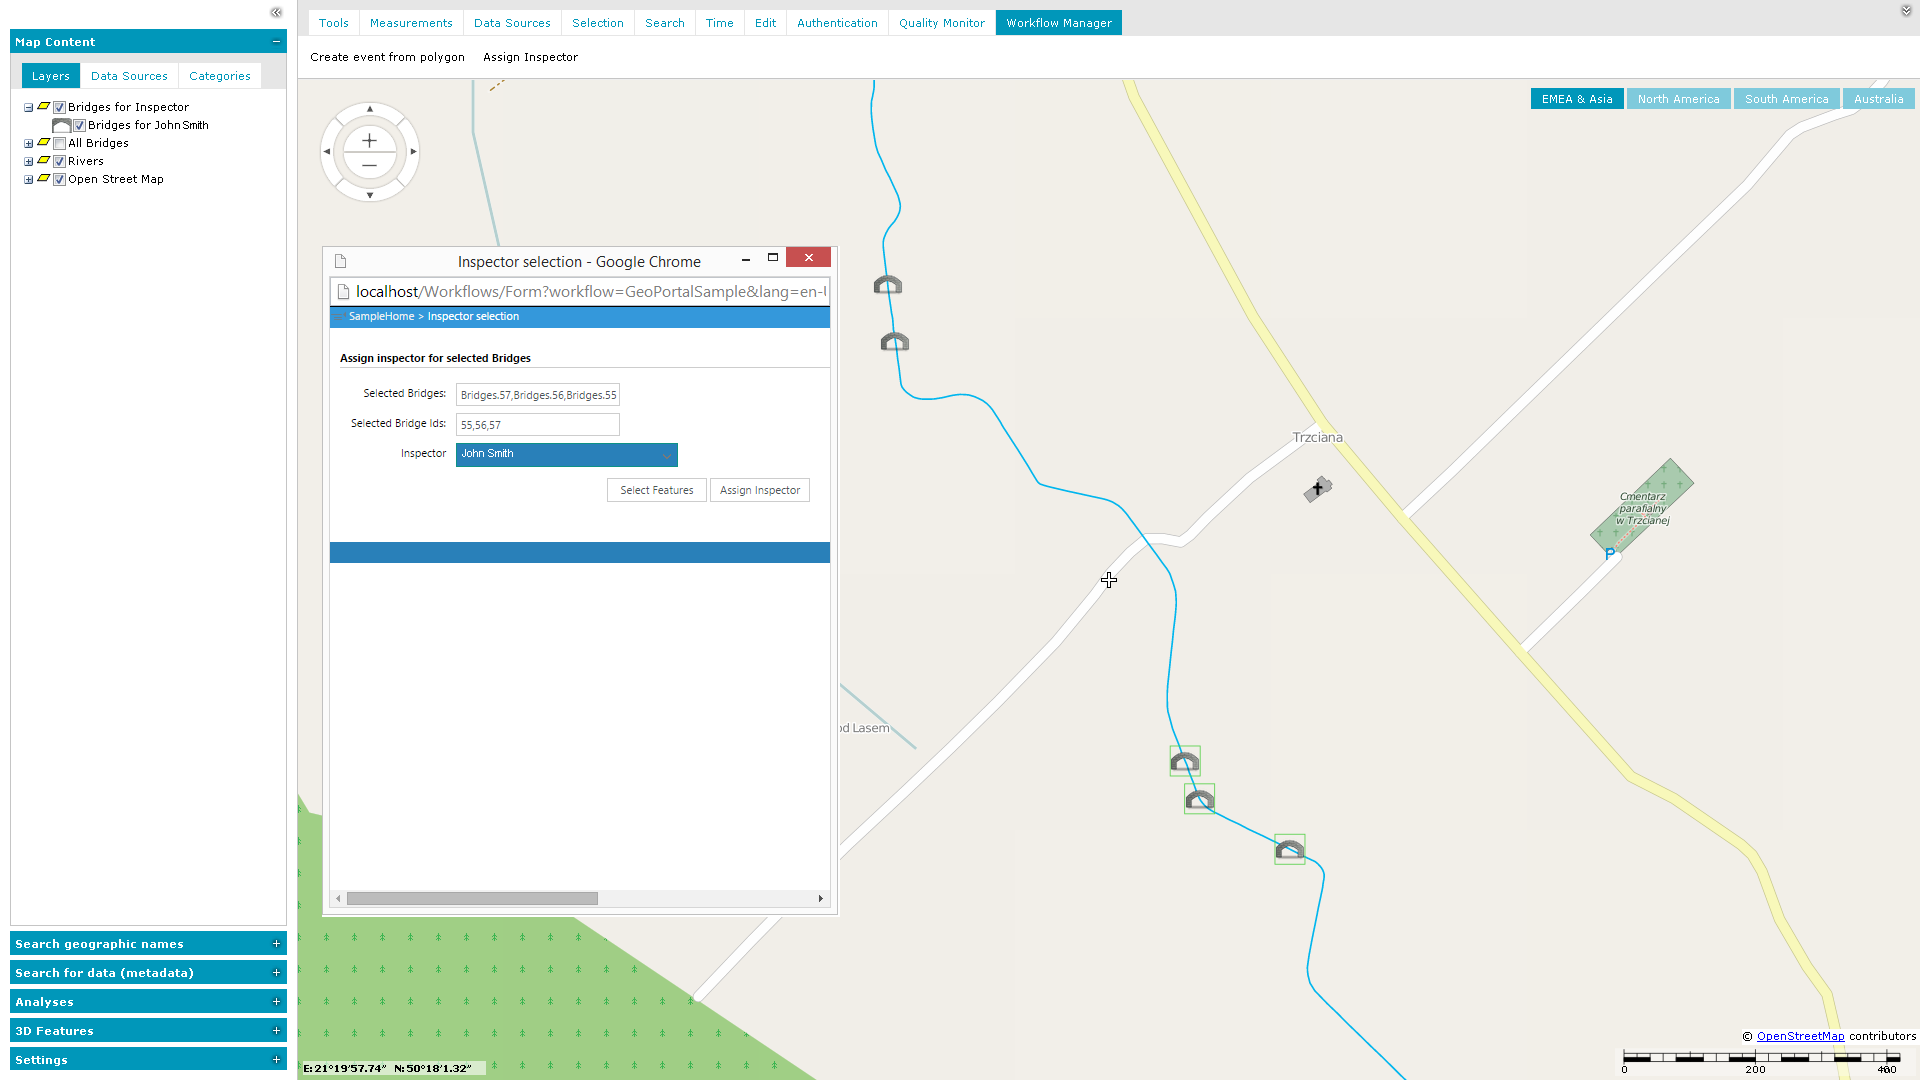Viewport: 1920px width, 1080px height.
Task: Pan the map north with up arrow
Action: [x=370, y=108]
